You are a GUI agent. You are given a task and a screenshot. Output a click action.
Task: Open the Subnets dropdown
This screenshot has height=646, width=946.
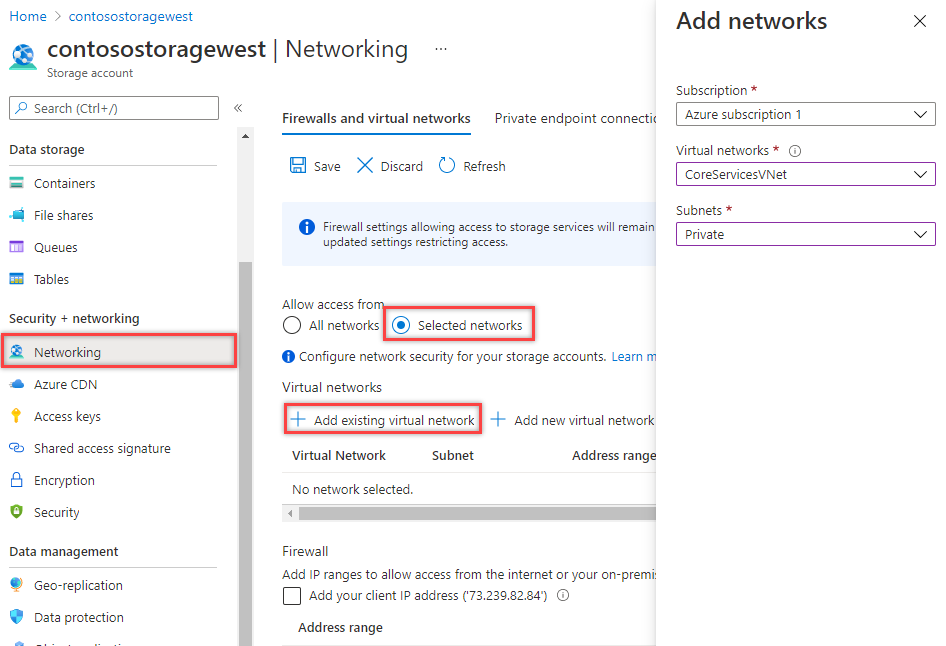[x=805, y=235]
